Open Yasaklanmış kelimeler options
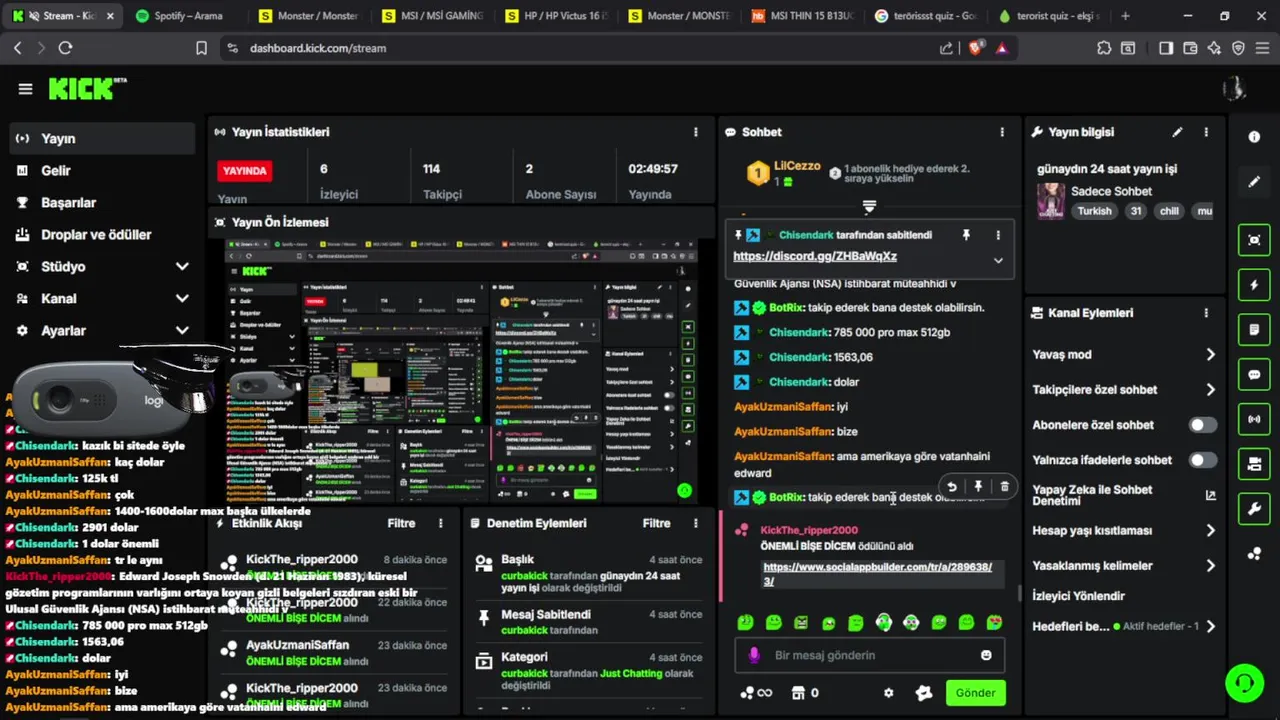Image resolution: width=1280 pixels, height=720 pixels. pyautogui.click(x=1124, y=566)
